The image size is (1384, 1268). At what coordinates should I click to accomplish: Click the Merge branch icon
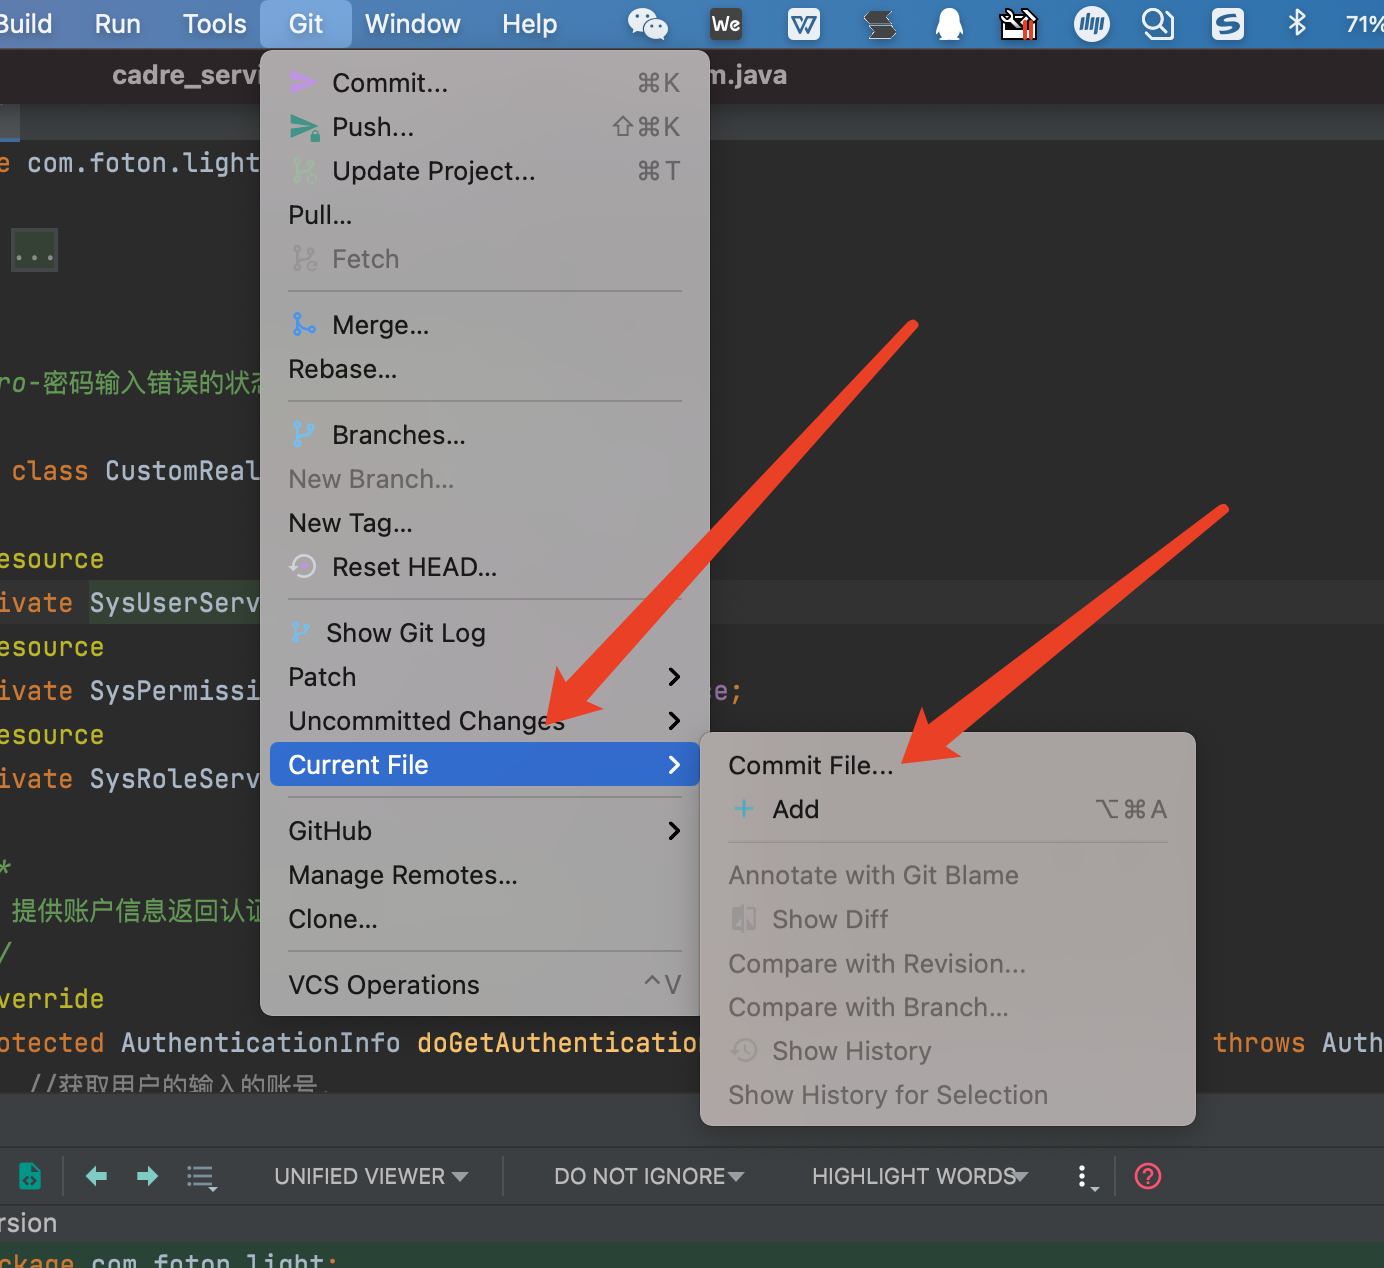[x=304, y=324]
